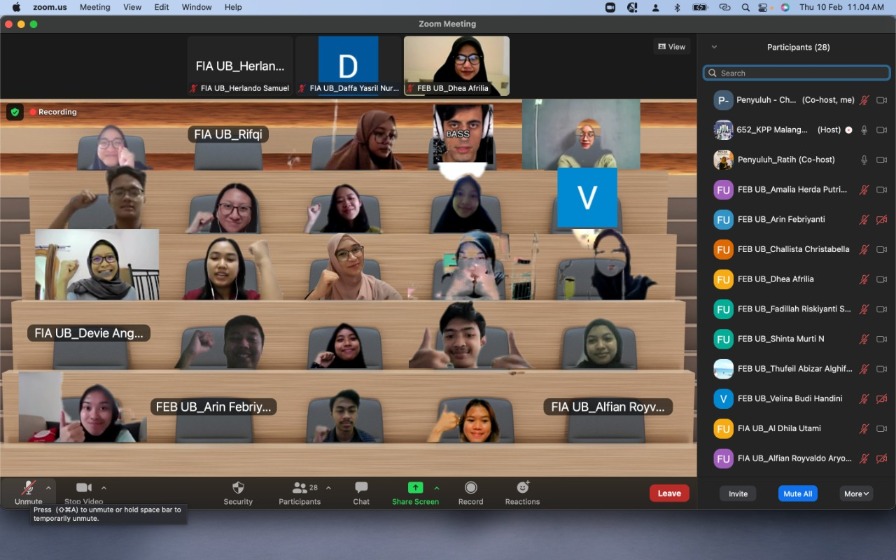
Task: Open the Meeting menu in menu bar
Action: point(95,7)
